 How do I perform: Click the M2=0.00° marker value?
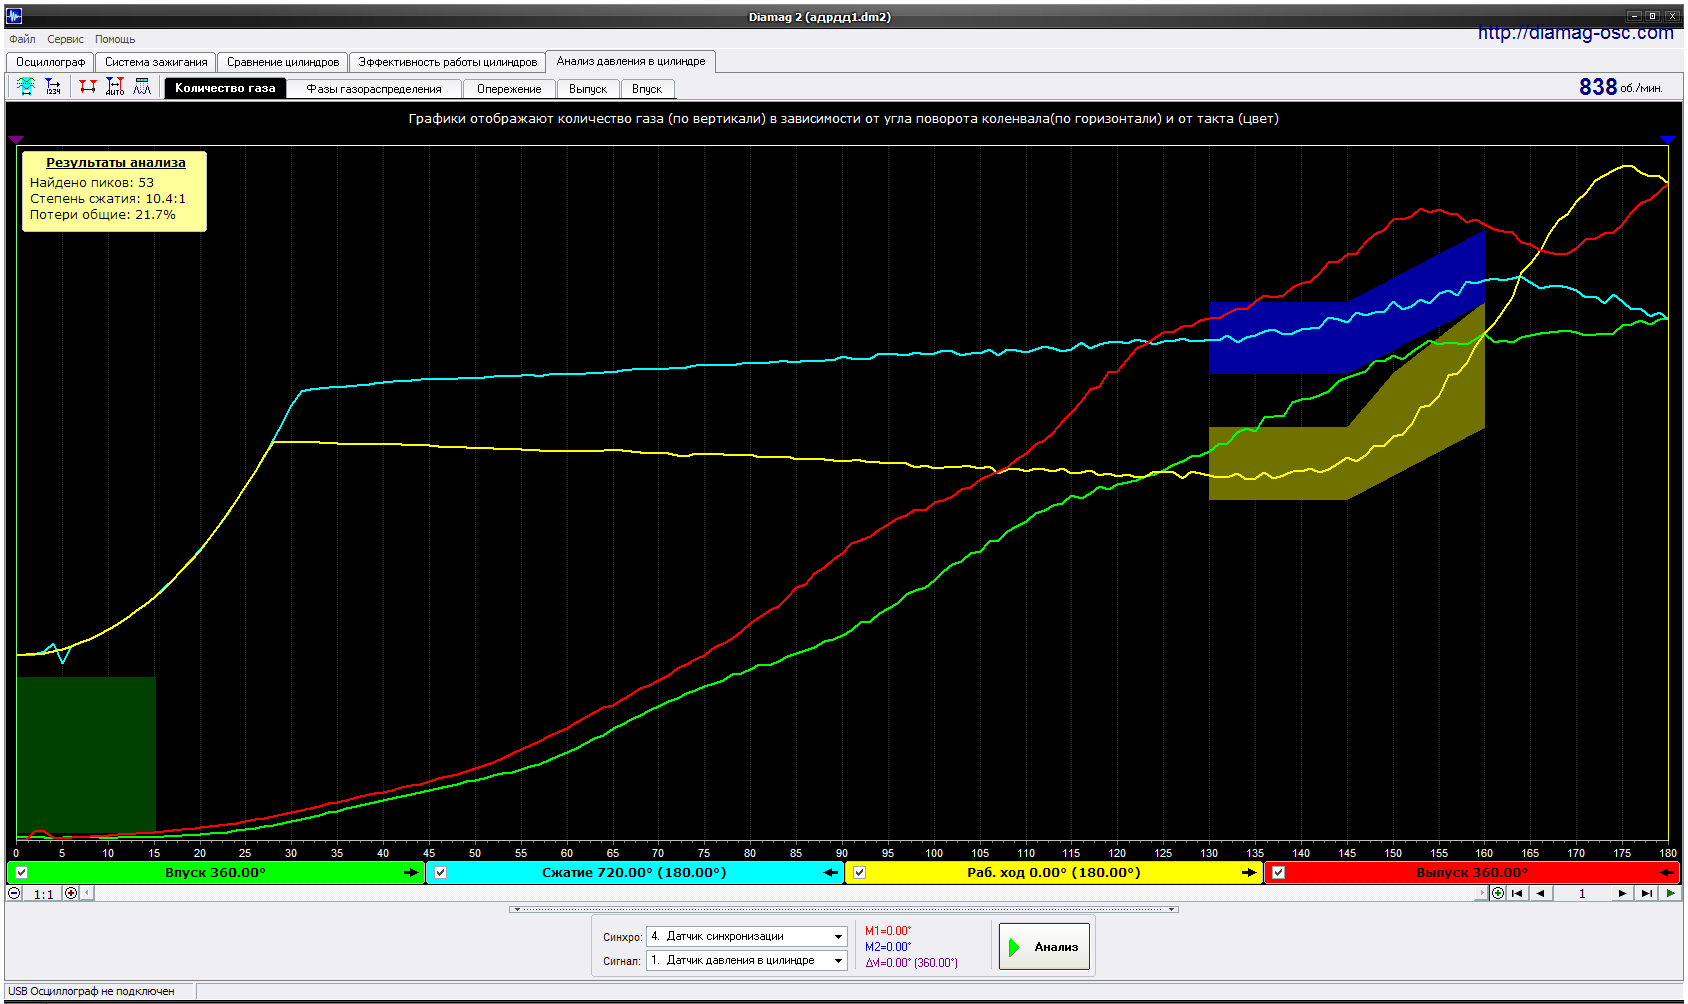(x=888, y=947)
